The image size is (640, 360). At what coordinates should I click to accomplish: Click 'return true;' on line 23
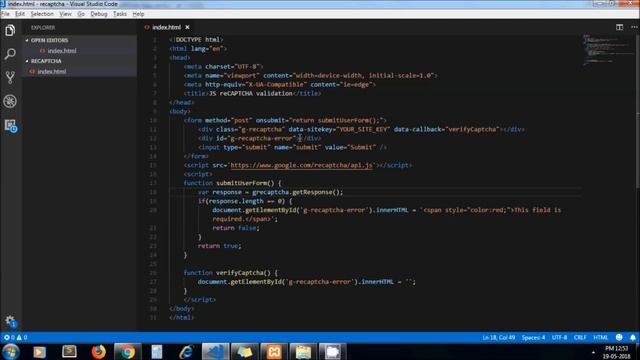click(x=220, y=246)
